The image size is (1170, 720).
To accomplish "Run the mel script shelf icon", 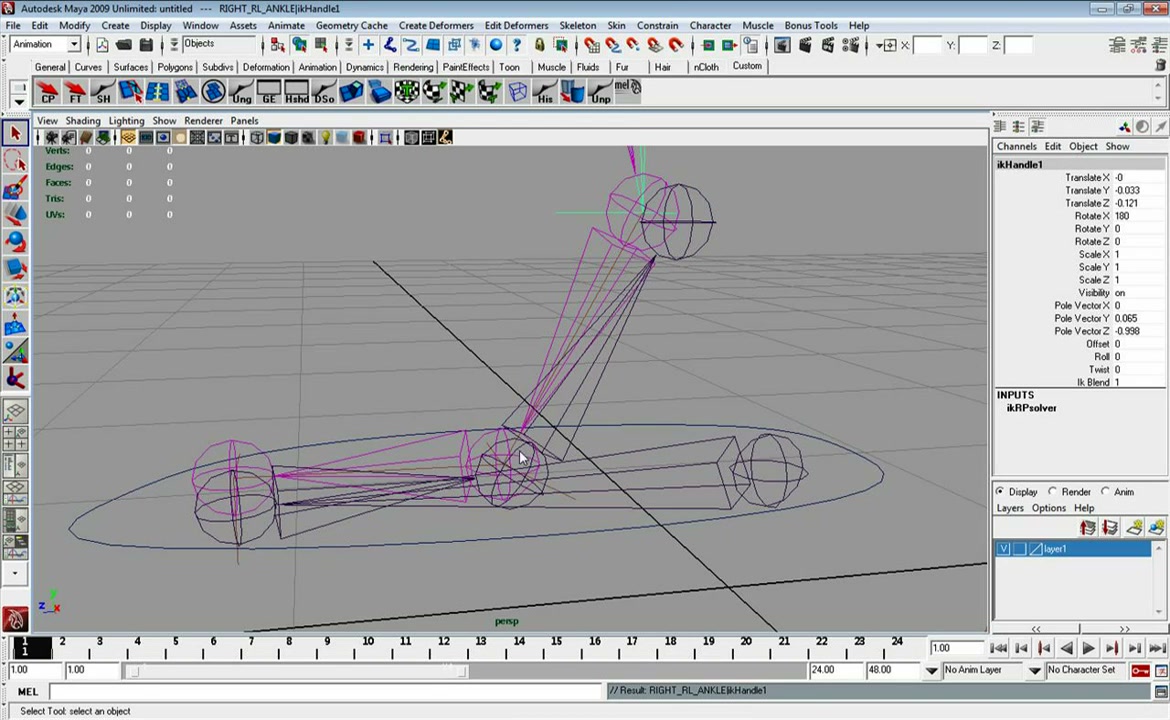I will coord(628,92).
